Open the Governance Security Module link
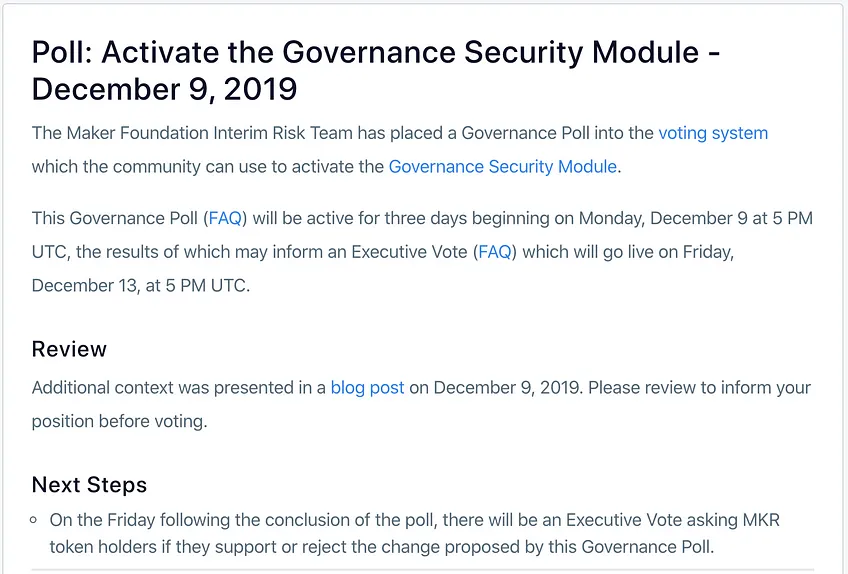The height and width of the screenshot is (574, 848). [502, 167]
